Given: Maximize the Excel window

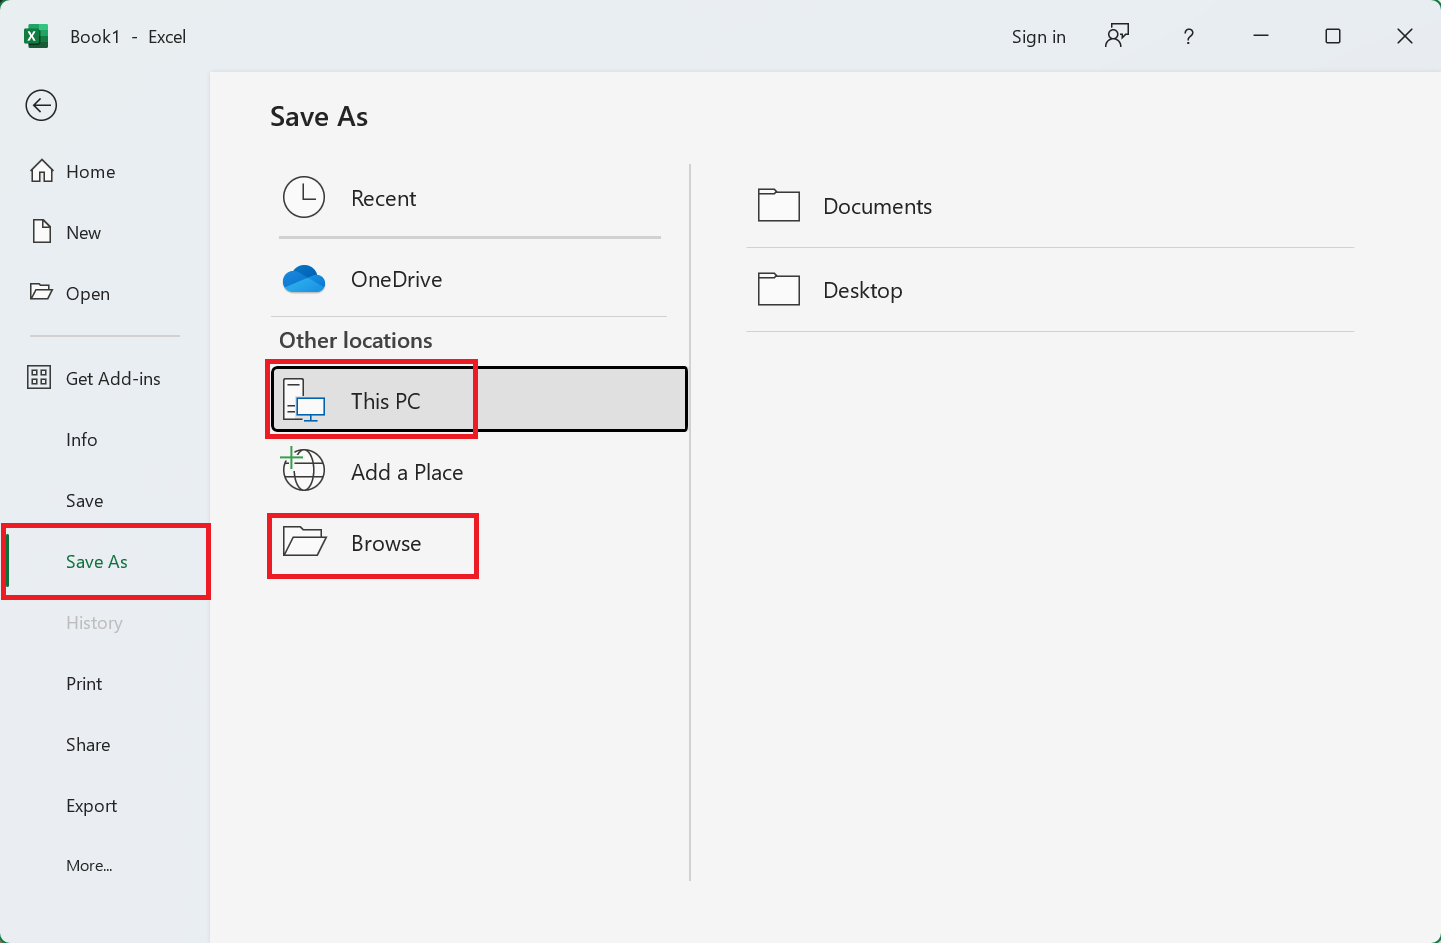Looking at the screenshot, I should tap(1333, 36).
